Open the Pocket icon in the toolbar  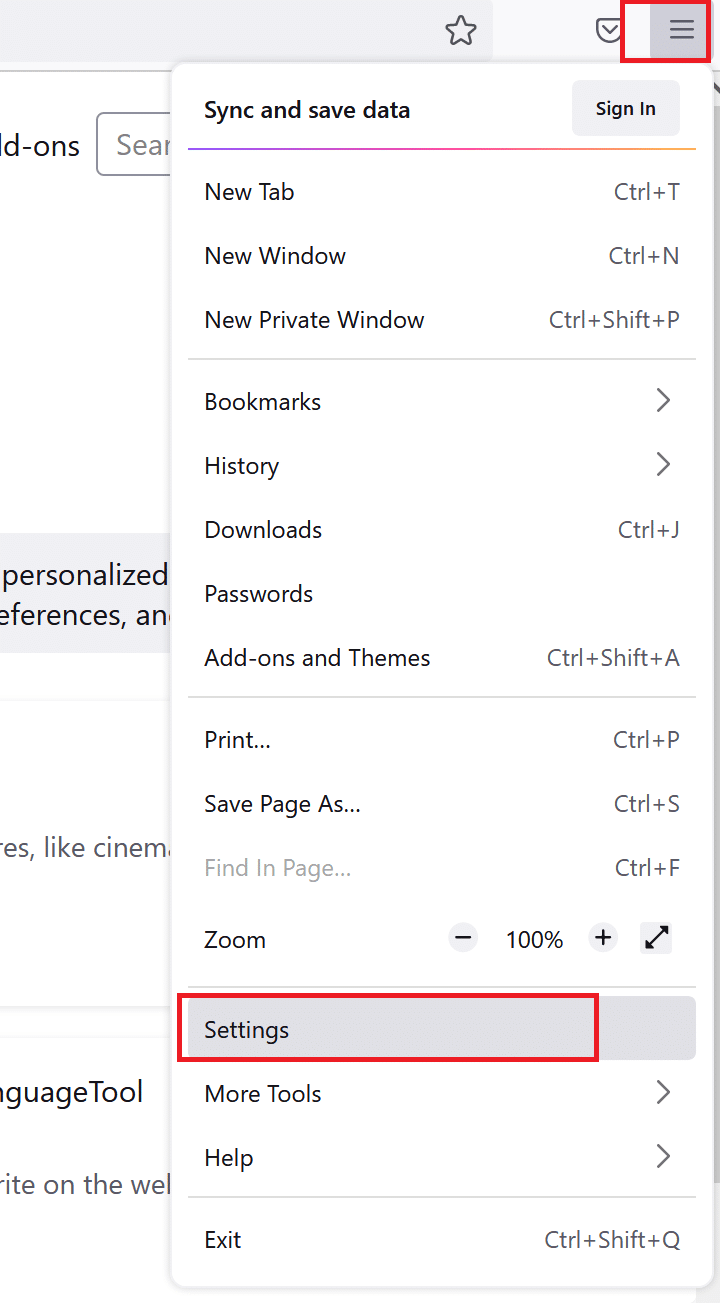coord(609,31)
